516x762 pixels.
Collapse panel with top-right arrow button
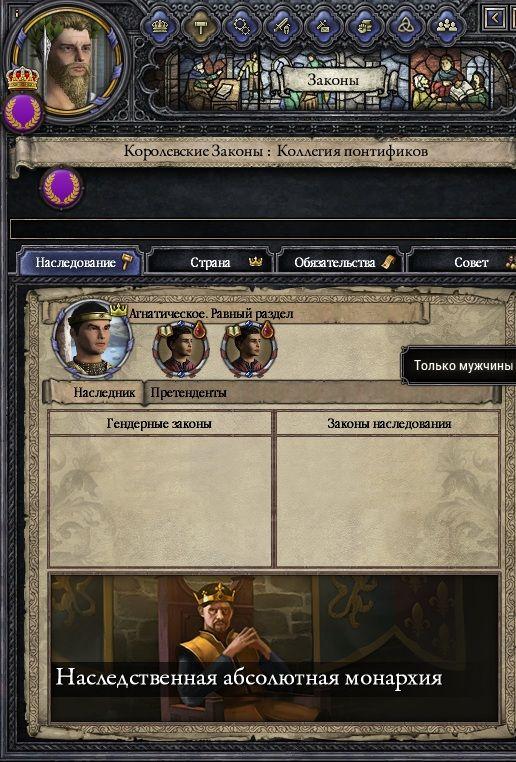(x=494, y=18)
